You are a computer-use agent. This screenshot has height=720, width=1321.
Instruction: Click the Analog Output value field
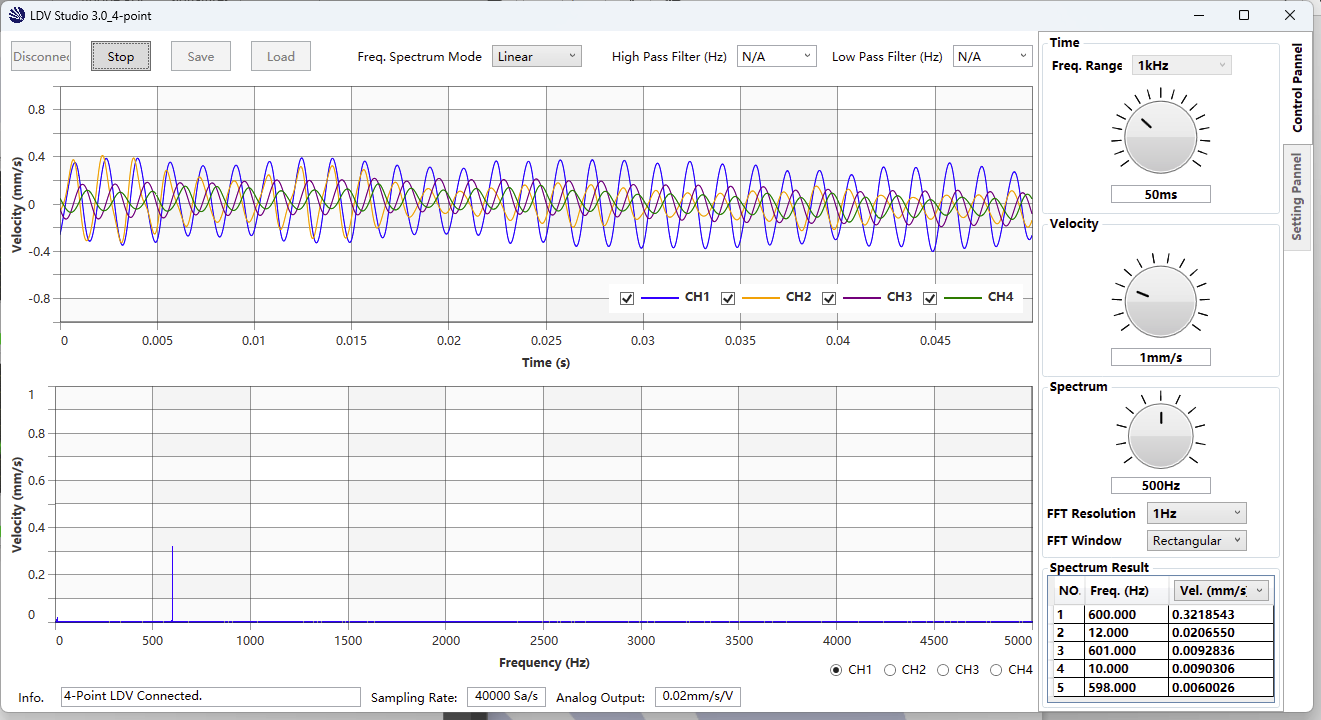click(x=697, y=697)
